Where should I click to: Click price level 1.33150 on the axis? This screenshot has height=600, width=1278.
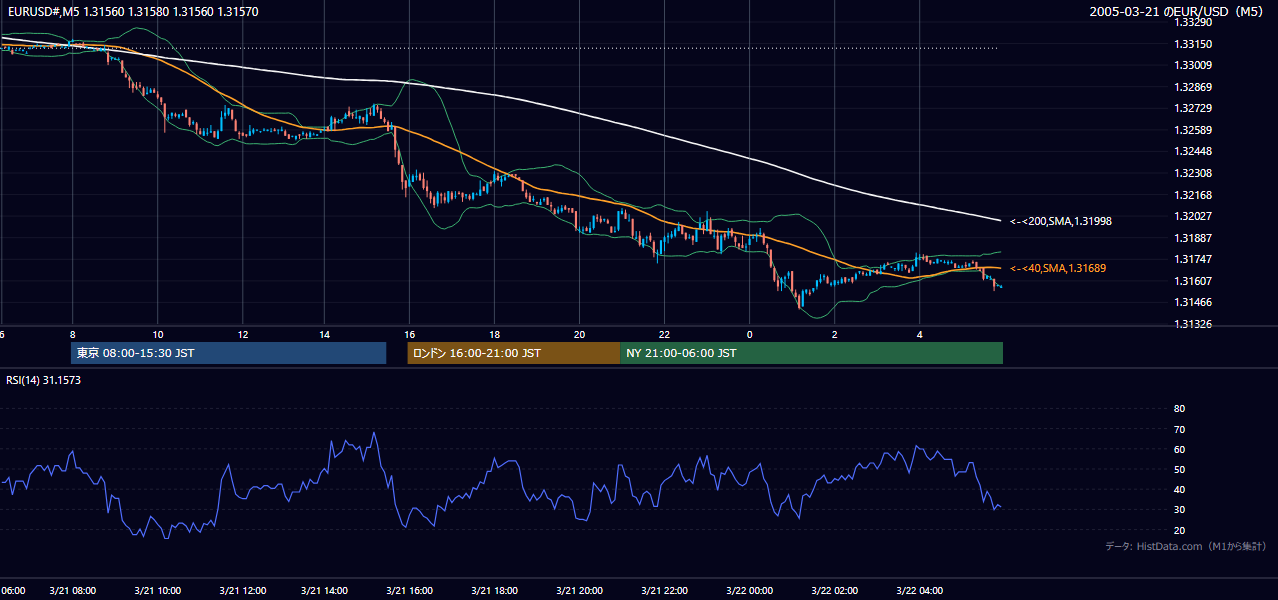(x=1193, y=44)
